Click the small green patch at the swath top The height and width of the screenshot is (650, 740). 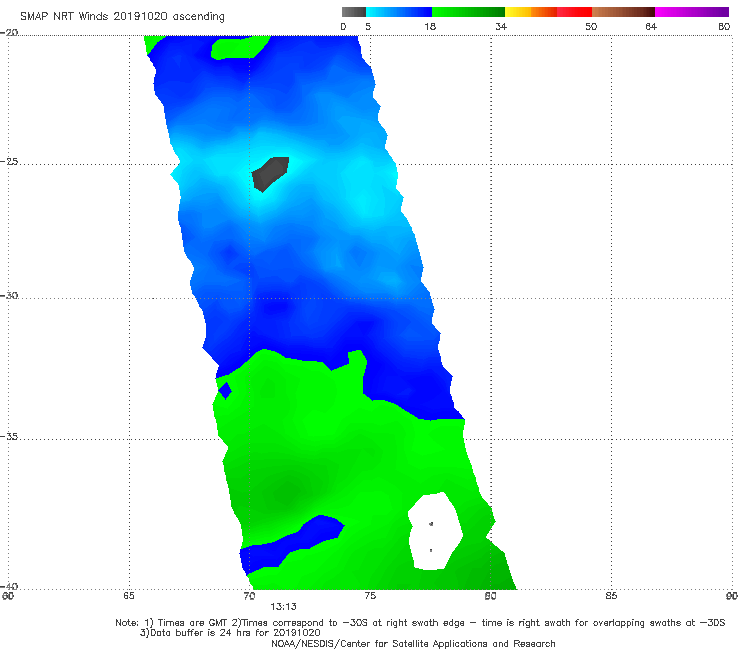240,48
